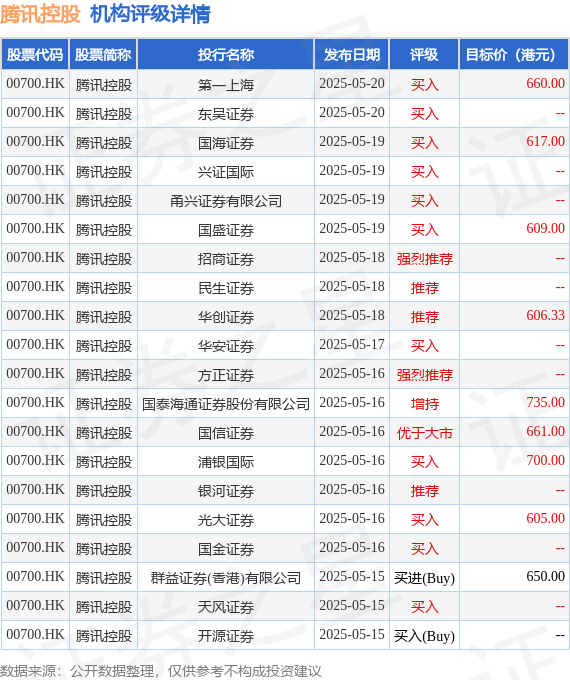Image resolution: width=570 pixels, height=680 pixels.
Task: Click the 优于大市 rating cell
Action: [x=424, y=433]
